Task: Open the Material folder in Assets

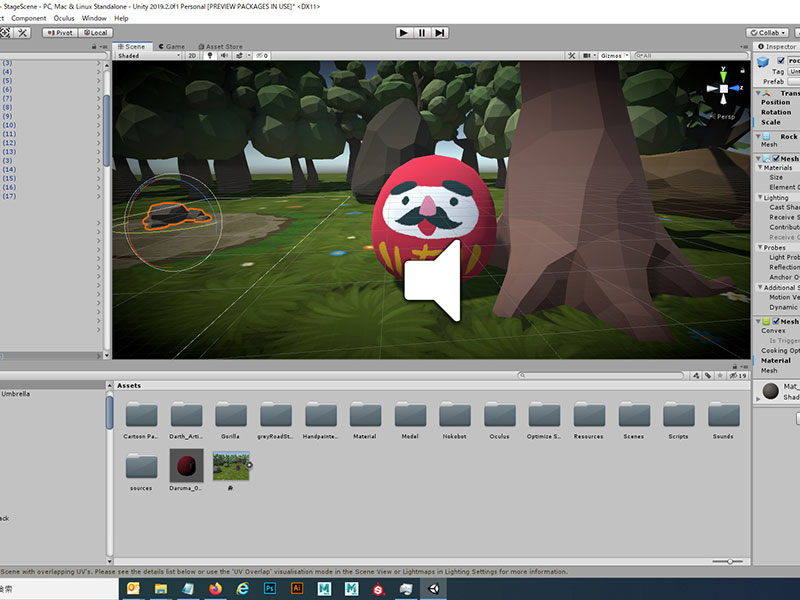Action: (x=365, y=420)
